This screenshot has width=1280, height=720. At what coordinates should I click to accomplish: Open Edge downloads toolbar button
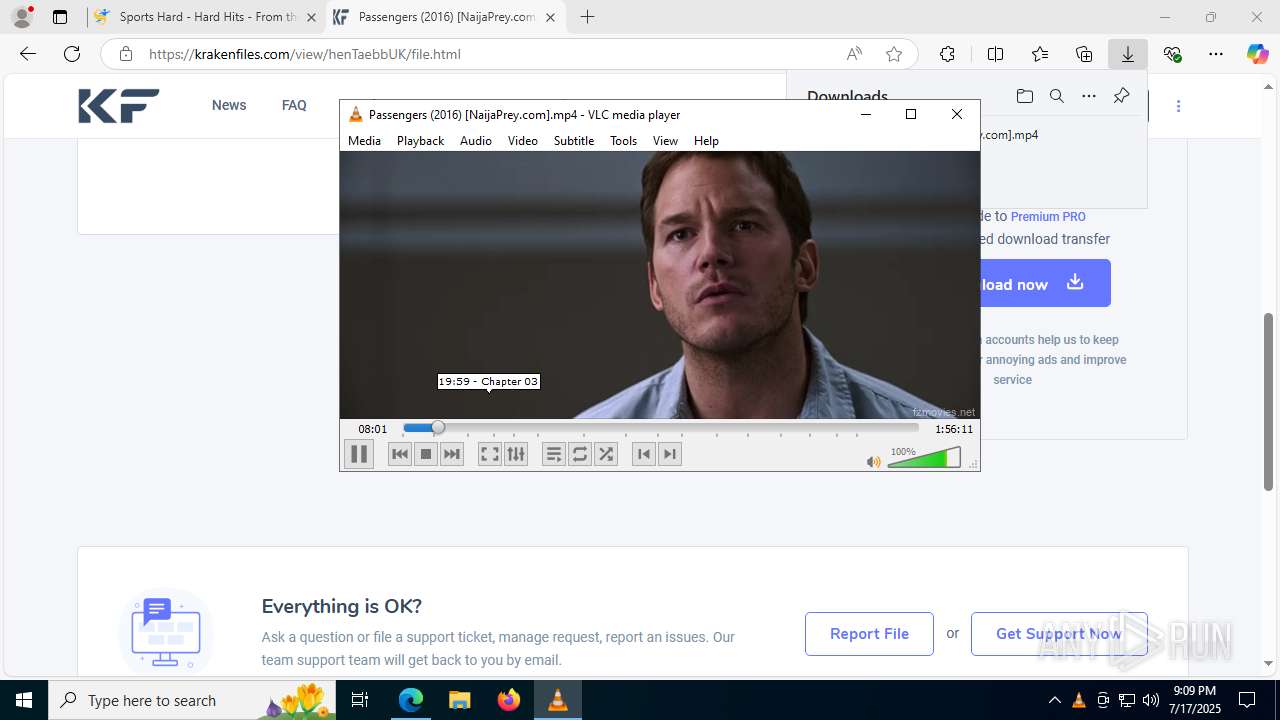[x=1128, y=54]
